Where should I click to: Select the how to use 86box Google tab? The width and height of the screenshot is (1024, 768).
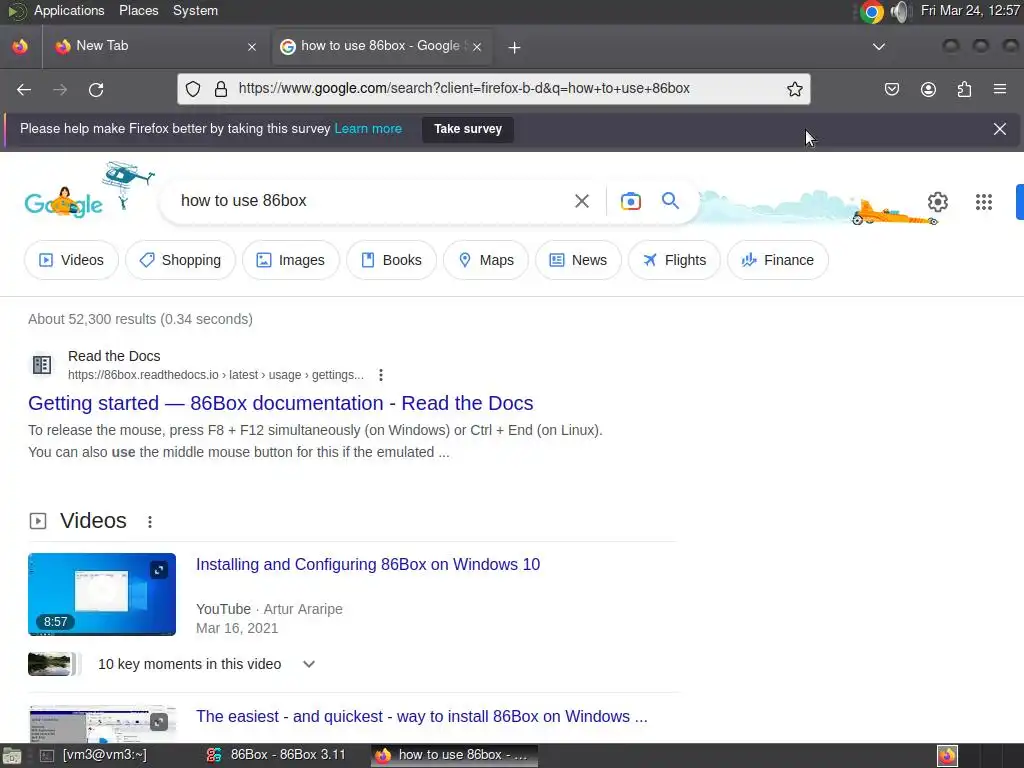(x=382, y=46)
